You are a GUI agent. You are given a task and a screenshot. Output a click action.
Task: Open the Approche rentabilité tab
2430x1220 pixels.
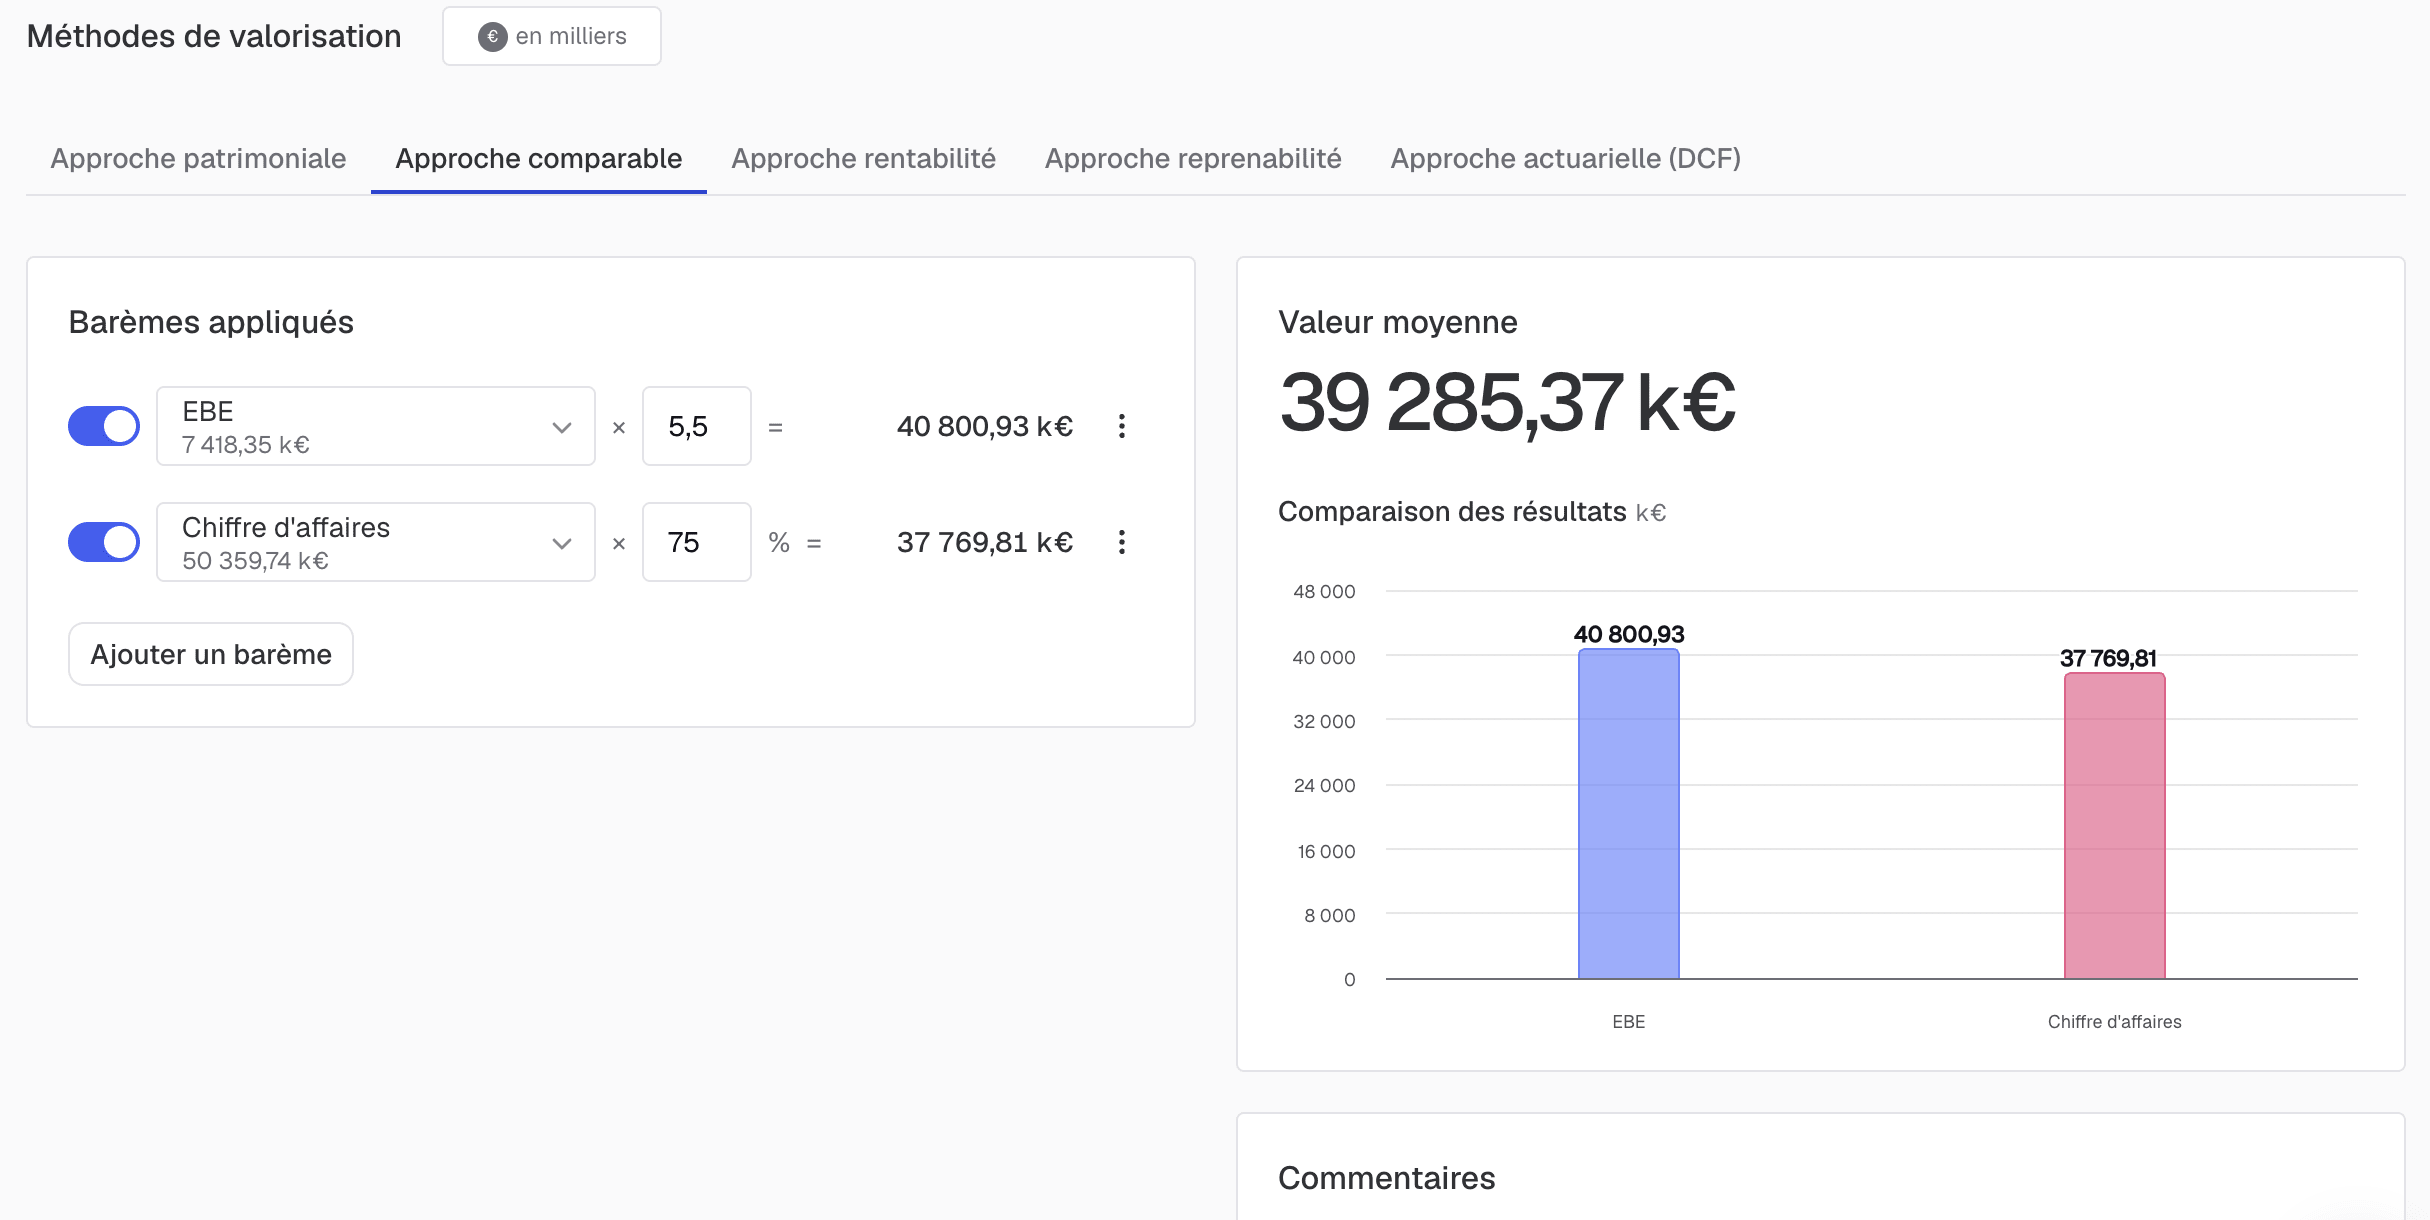point(864,158)
